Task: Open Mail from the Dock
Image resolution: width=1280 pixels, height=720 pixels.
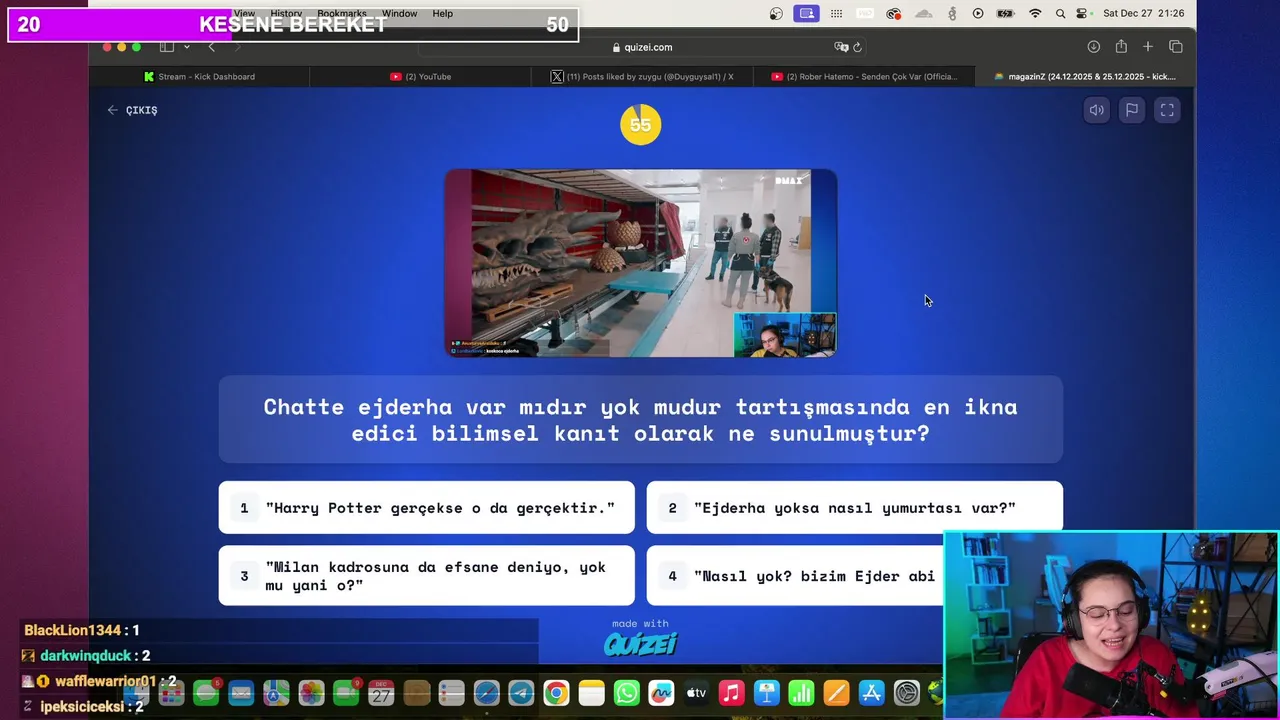Action: 241,693
